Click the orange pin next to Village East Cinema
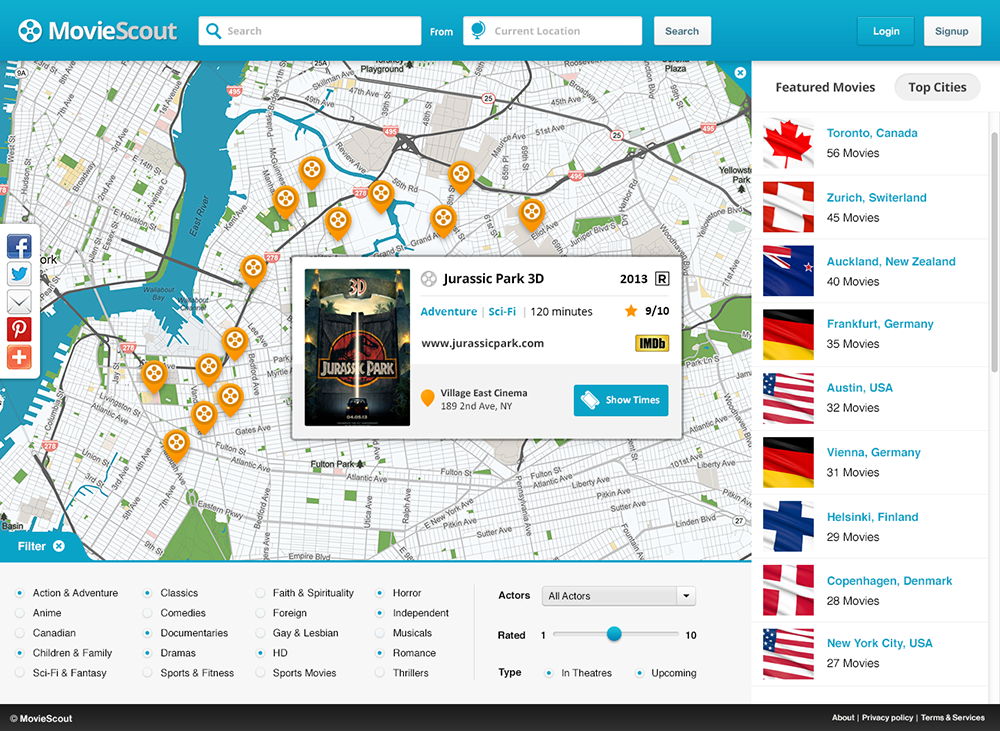Screen dimensions: 1000x731 tap(428, 398)
